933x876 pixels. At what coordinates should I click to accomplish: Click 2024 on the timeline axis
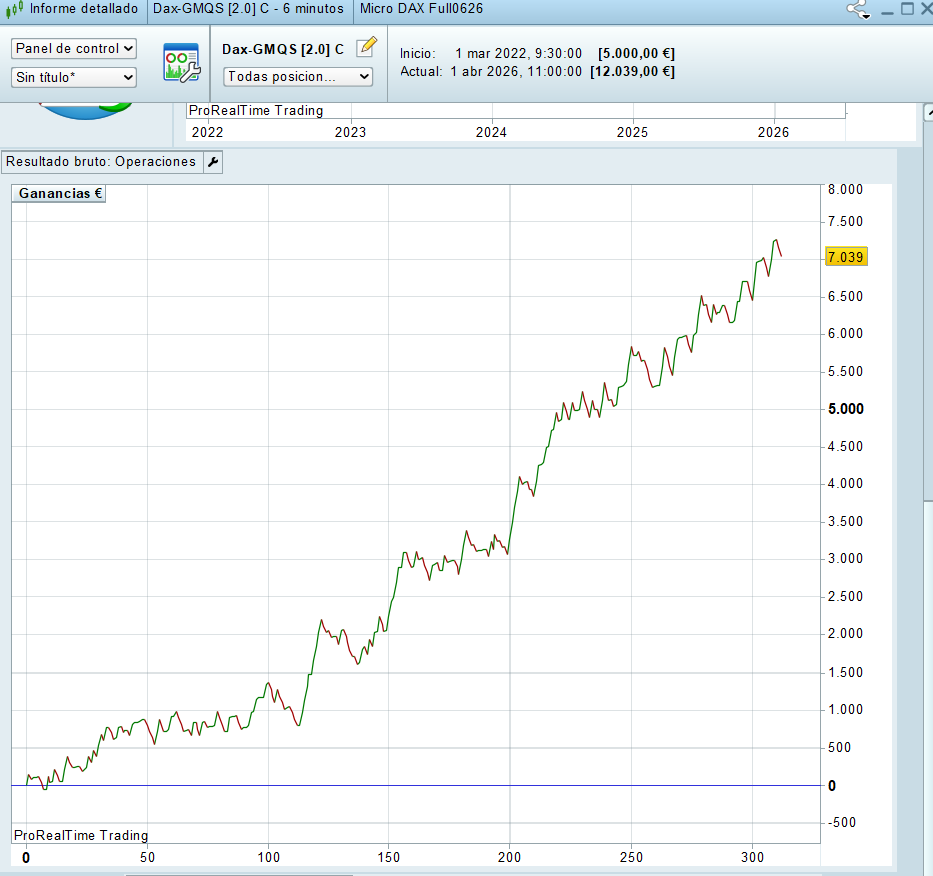tap(491, 132)
